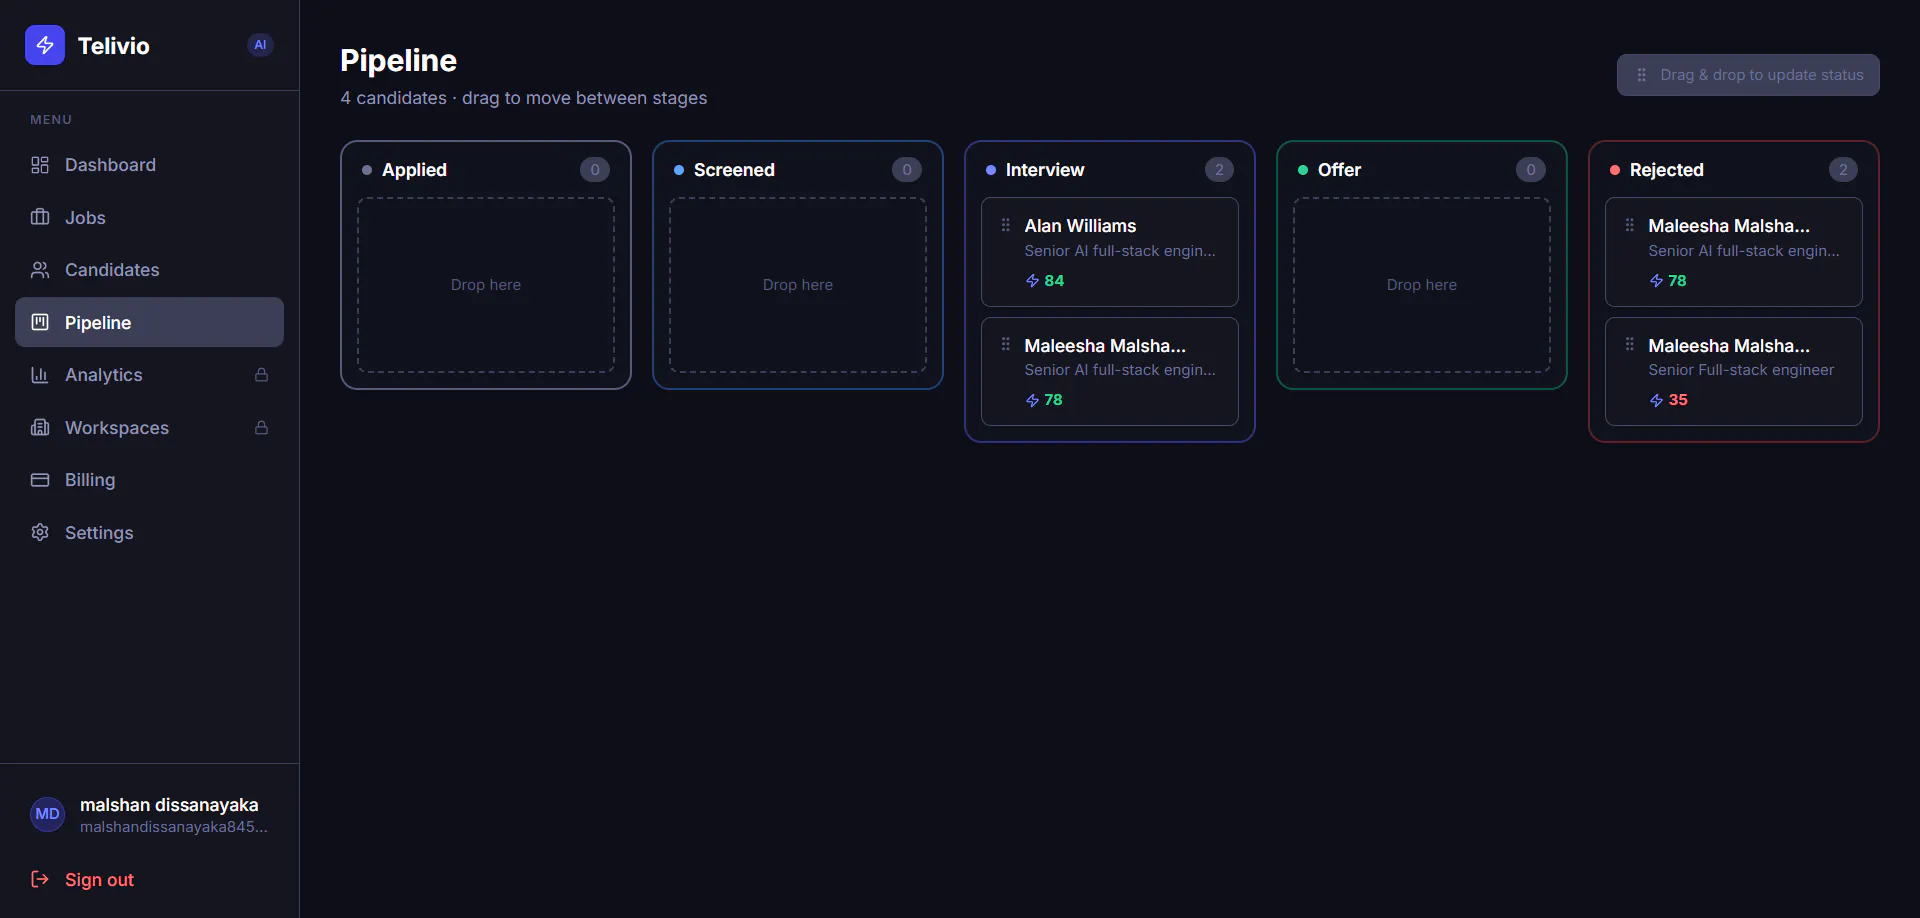Open Rejected Maleesha Malsha card with score 78

1734,252
